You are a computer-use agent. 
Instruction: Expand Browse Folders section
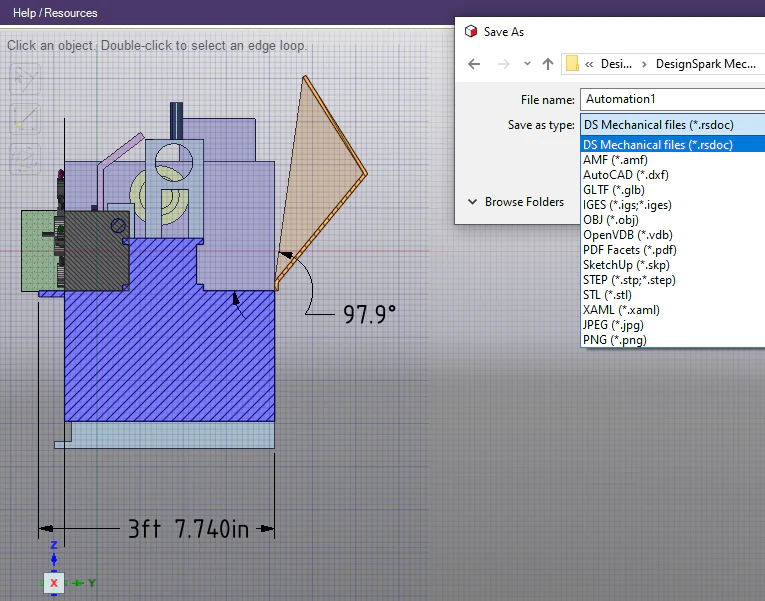click(517, 202)
